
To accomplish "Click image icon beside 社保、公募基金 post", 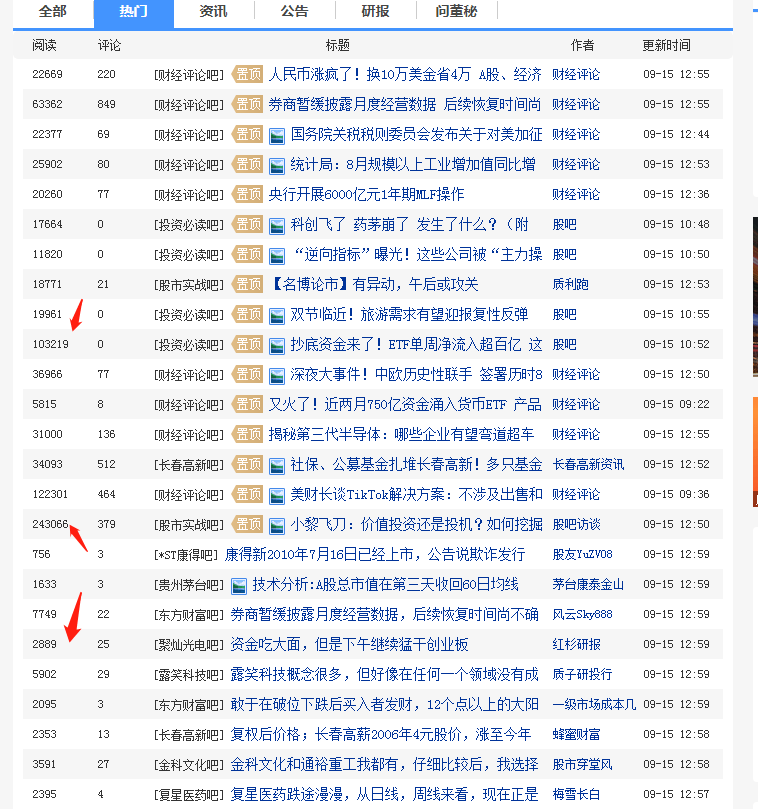I will point(277,466).
